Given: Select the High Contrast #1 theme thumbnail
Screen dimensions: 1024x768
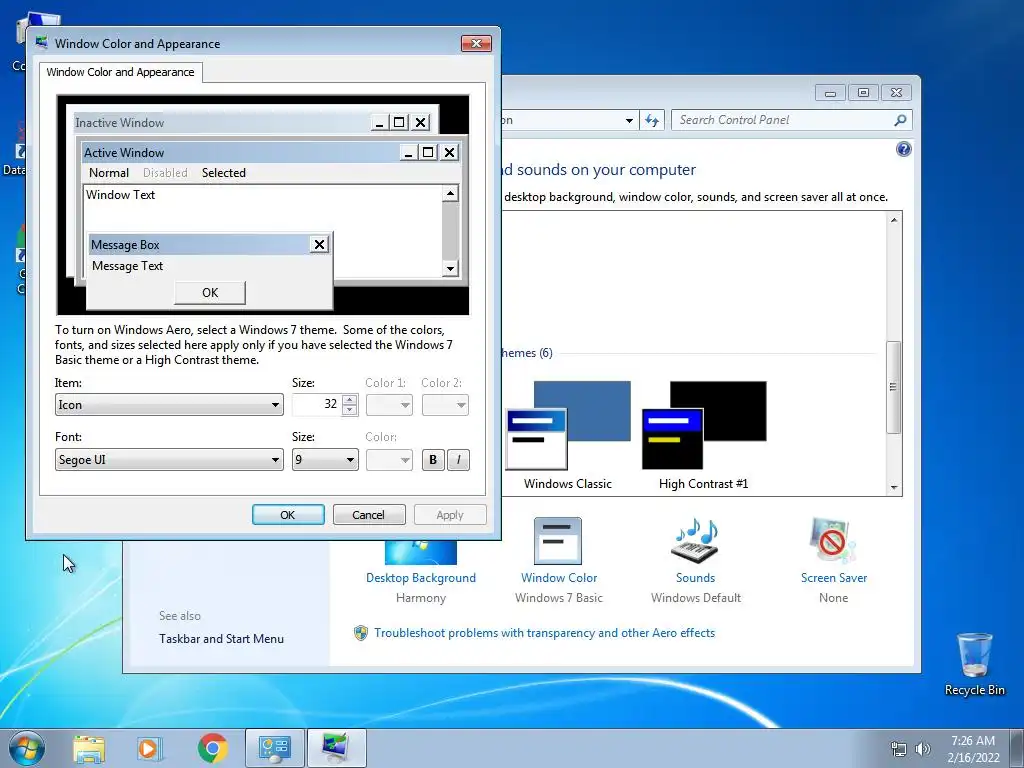Looking at the screenshot, I should pos(703,425).
